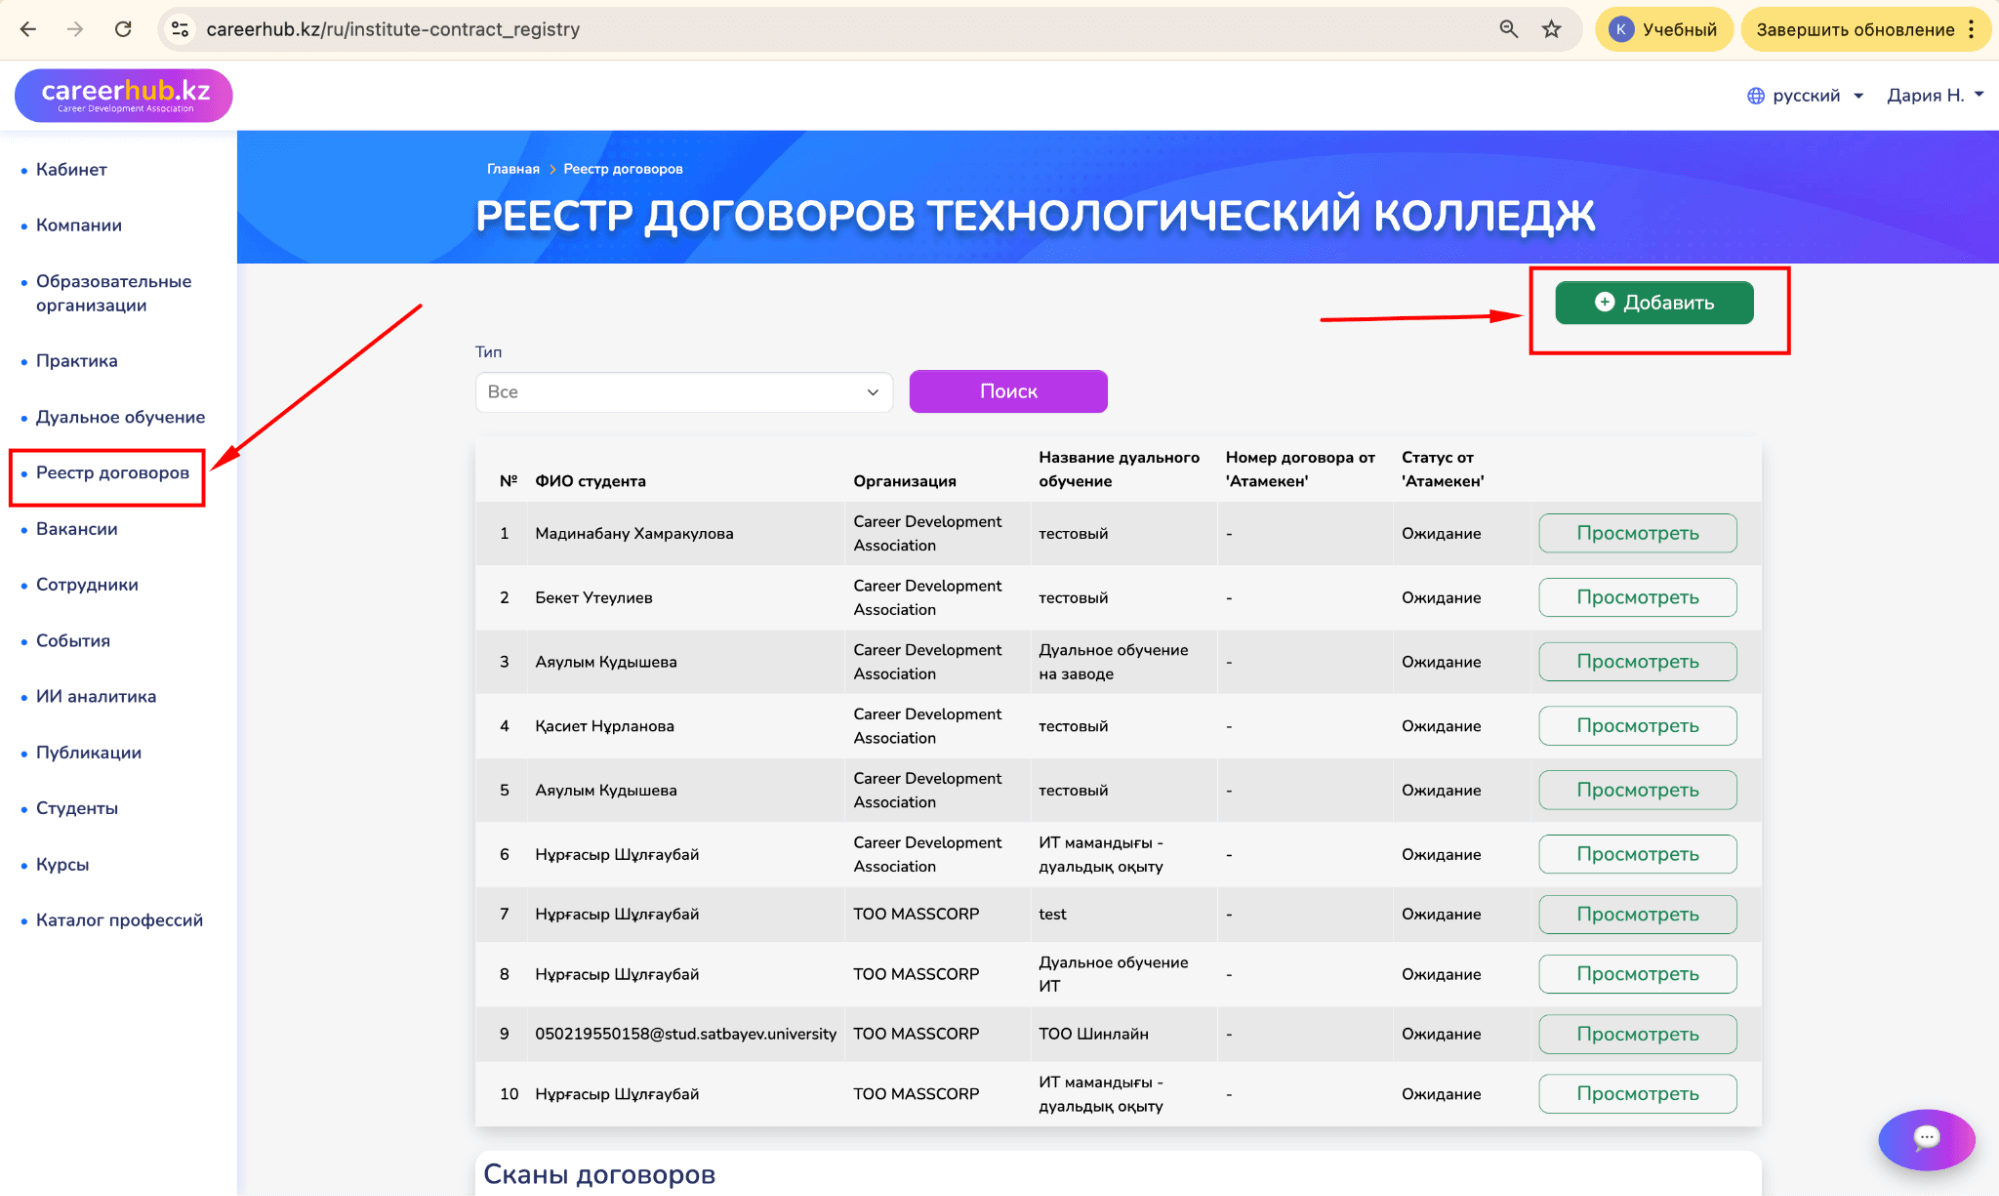Open browser three-dot menu
This screenshot has width=1999, height=1196.
coord(1972,29)
